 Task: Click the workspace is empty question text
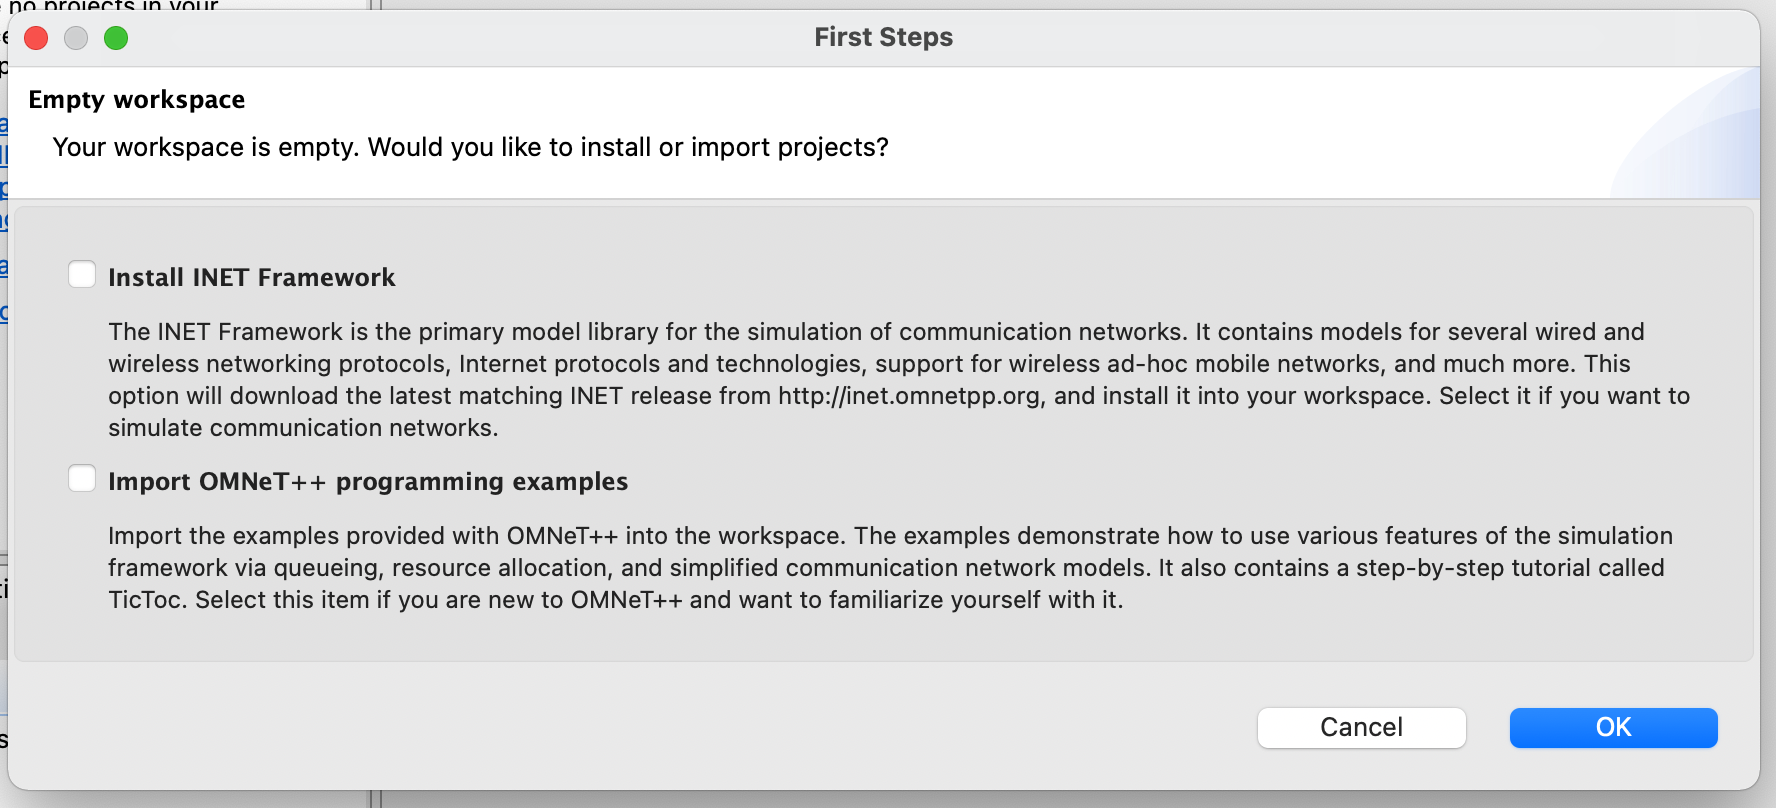(470, 147)
